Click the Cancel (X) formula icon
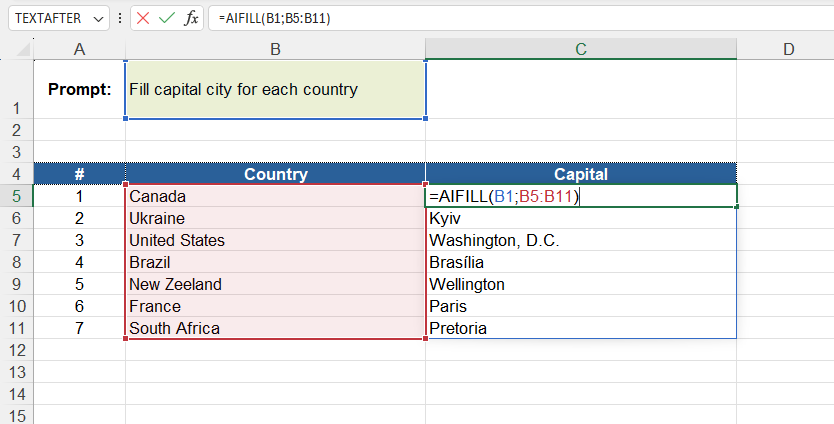Viewport: 834px width, 424px height. (x=144, y=19)
